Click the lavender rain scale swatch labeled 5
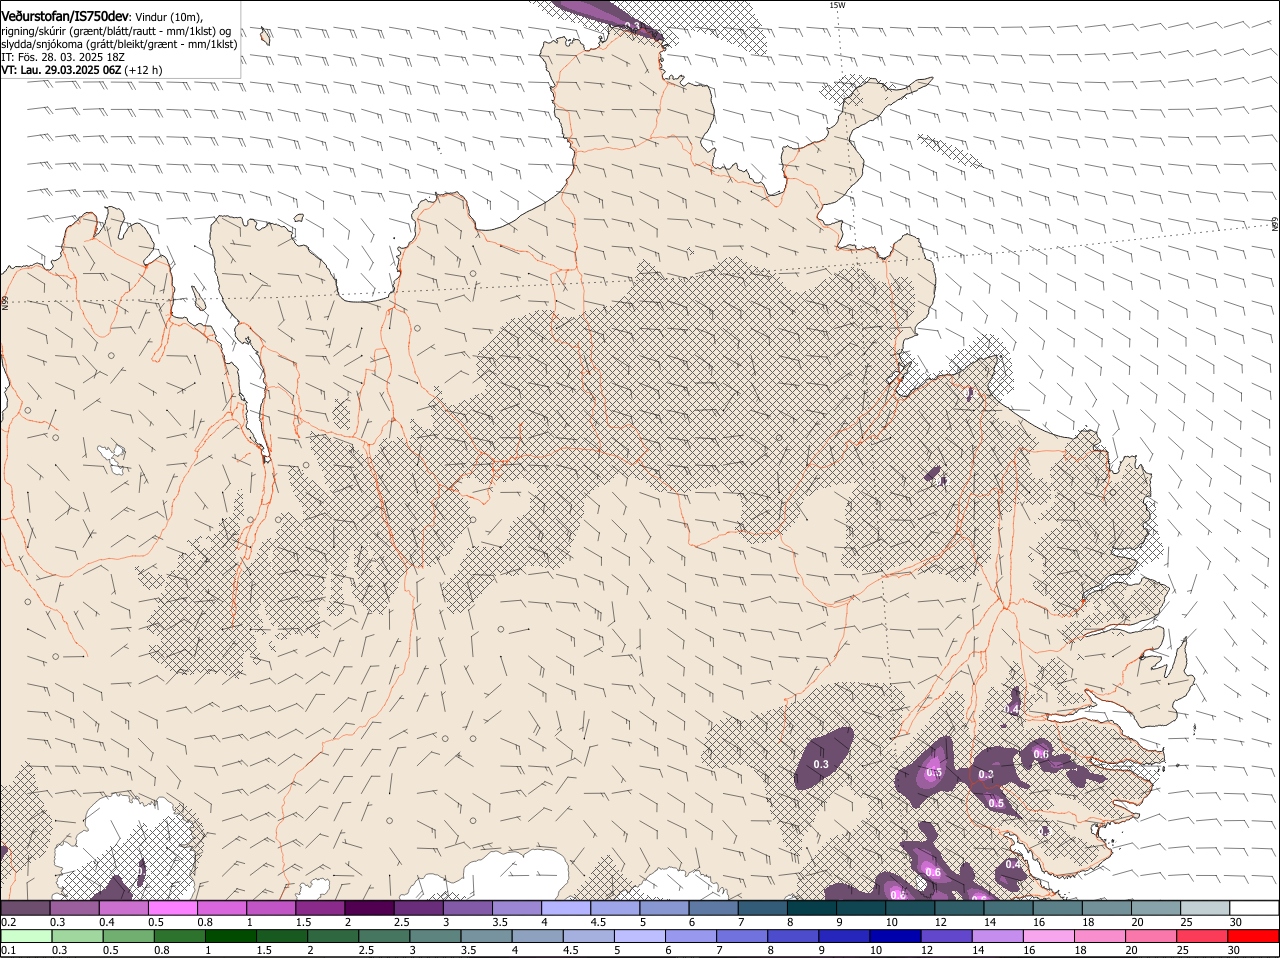The image size is (1280, 958). pos(639,936)
